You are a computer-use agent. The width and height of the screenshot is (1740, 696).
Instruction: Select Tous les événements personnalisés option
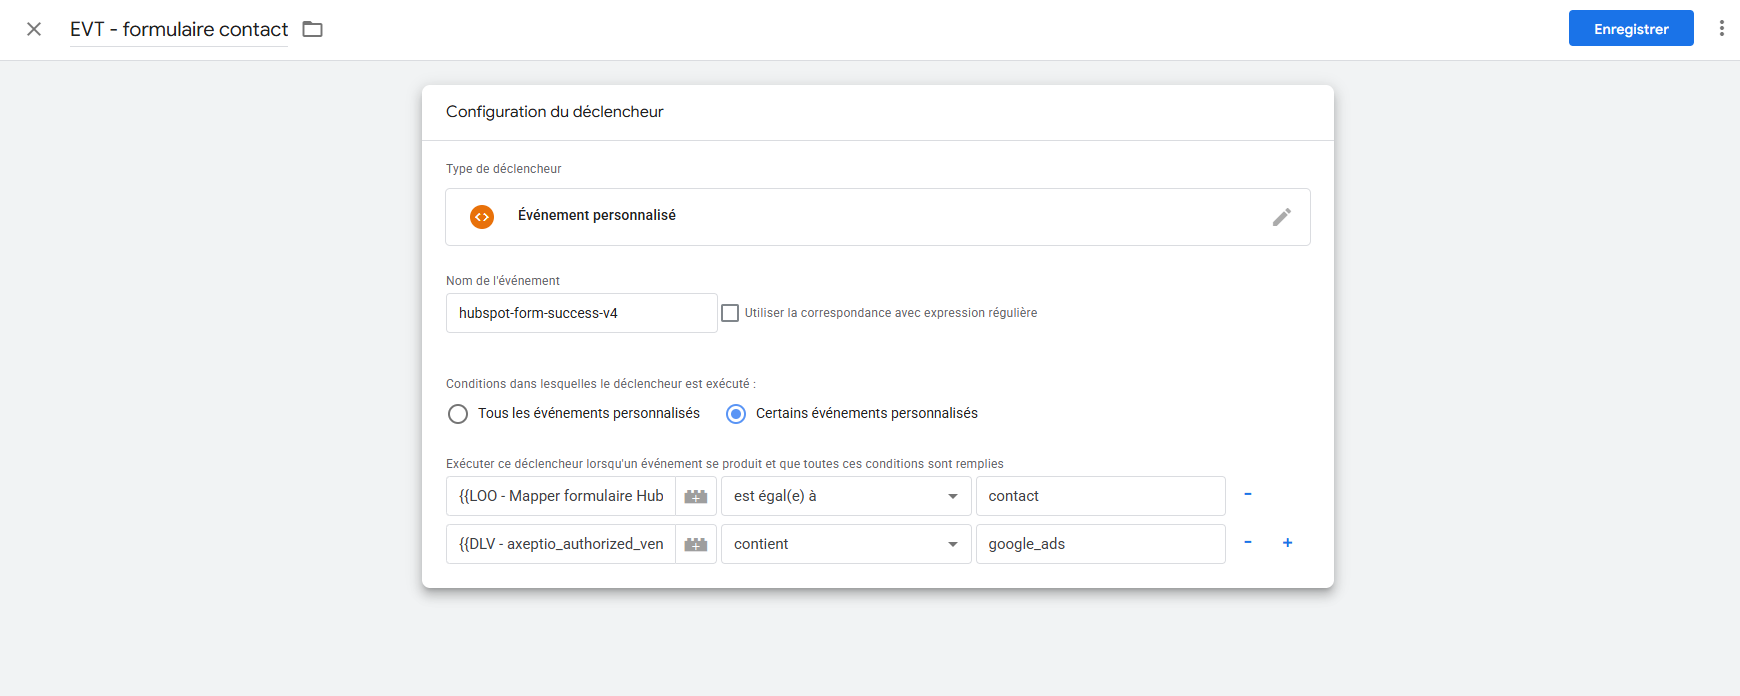[x=458, y=414]
